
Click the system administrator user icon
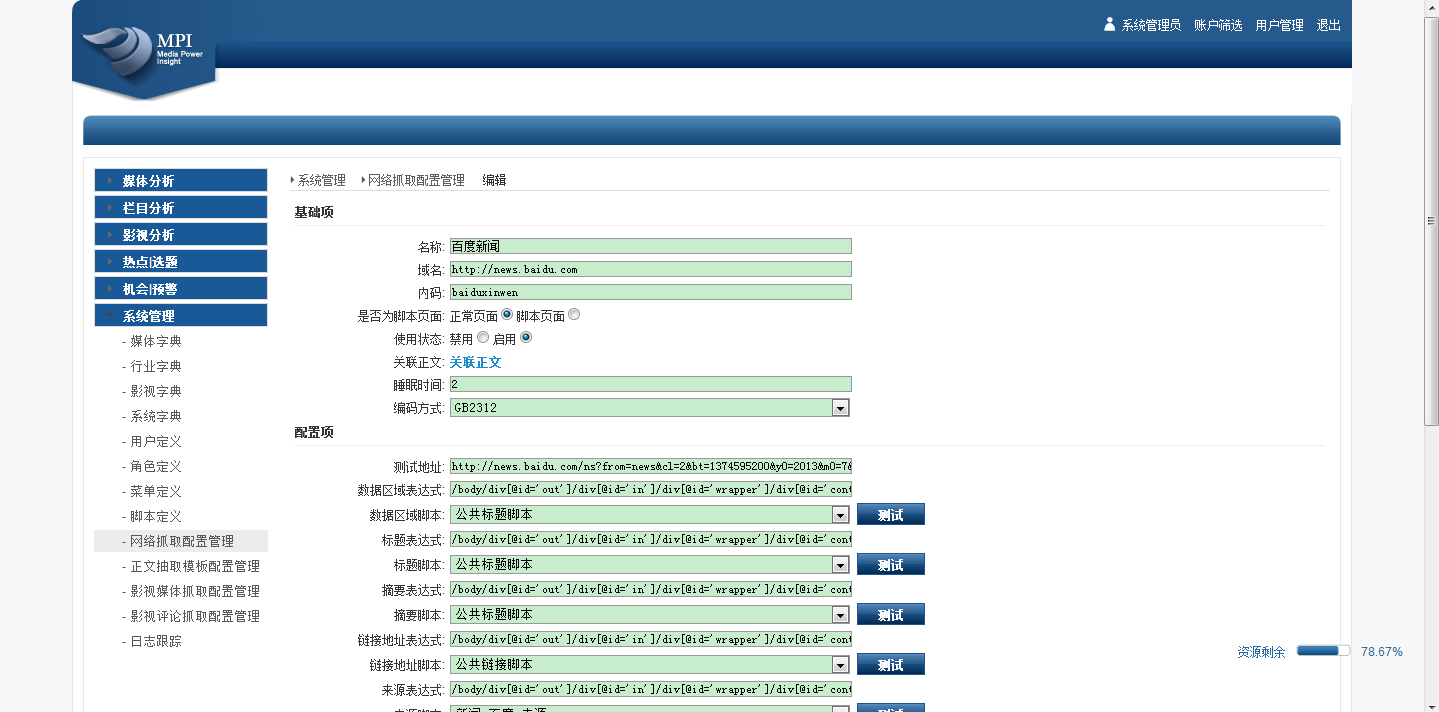click(1109, 25)
